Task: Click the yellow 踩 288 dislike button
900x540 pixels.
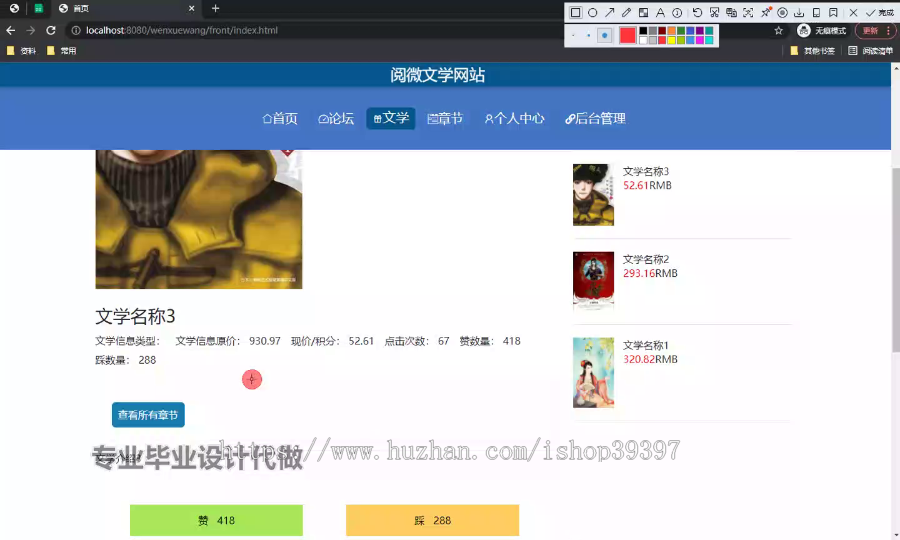Action: (x=432, y=520)
